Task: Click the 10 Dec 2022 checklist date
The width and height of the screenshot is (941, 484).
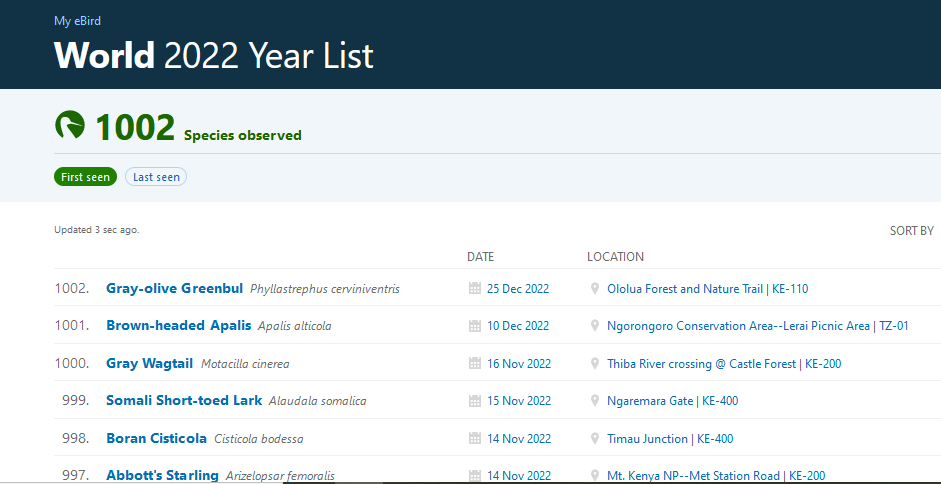Action: (518, 326)
